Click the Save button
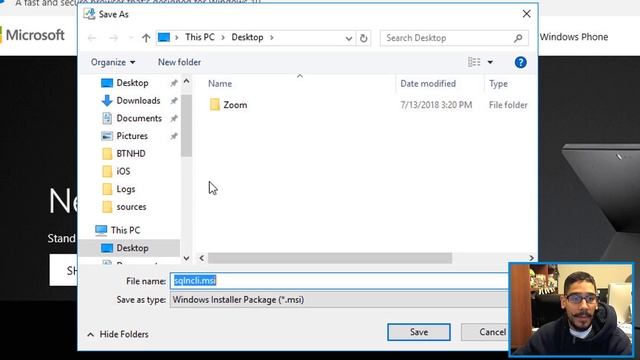Screen dimensions: 640x360 click(419, 332)
